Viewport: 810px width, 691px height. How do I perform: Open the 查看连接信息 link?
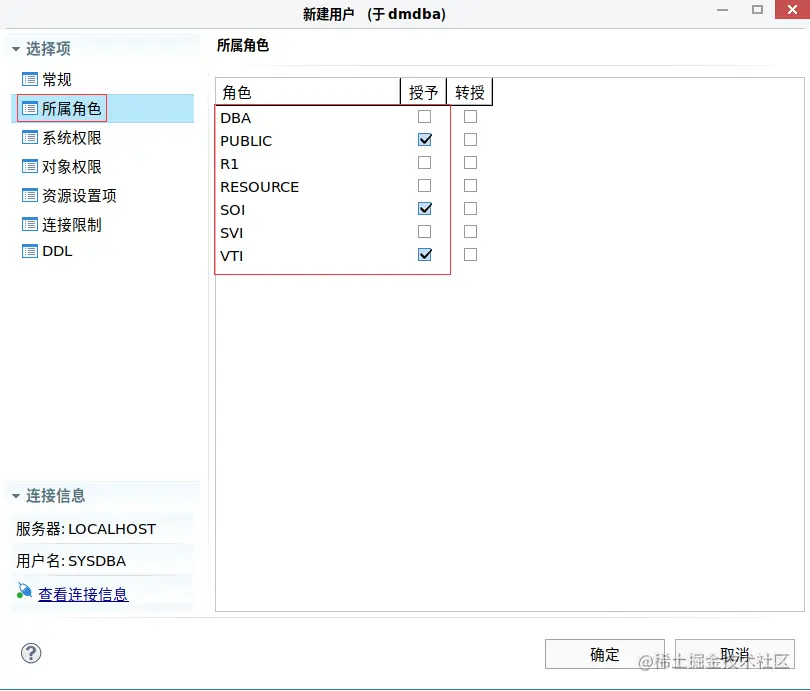pos(82,593)
